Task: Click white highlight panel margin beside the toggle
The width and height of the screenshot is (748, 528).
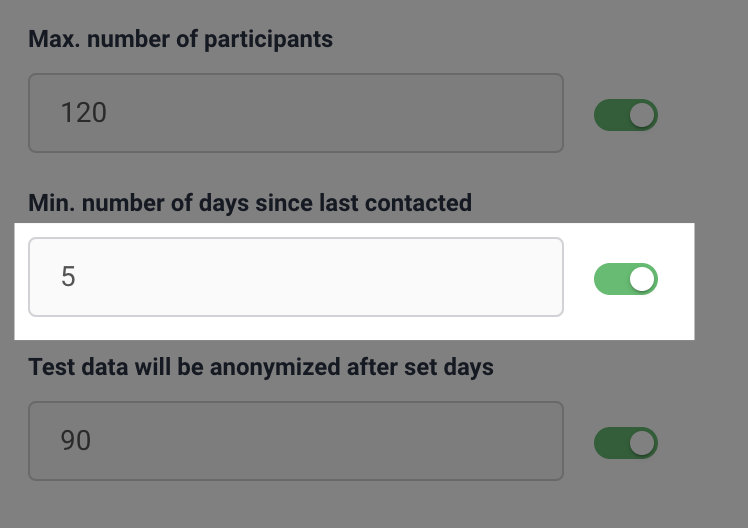Action: (677, 281)
